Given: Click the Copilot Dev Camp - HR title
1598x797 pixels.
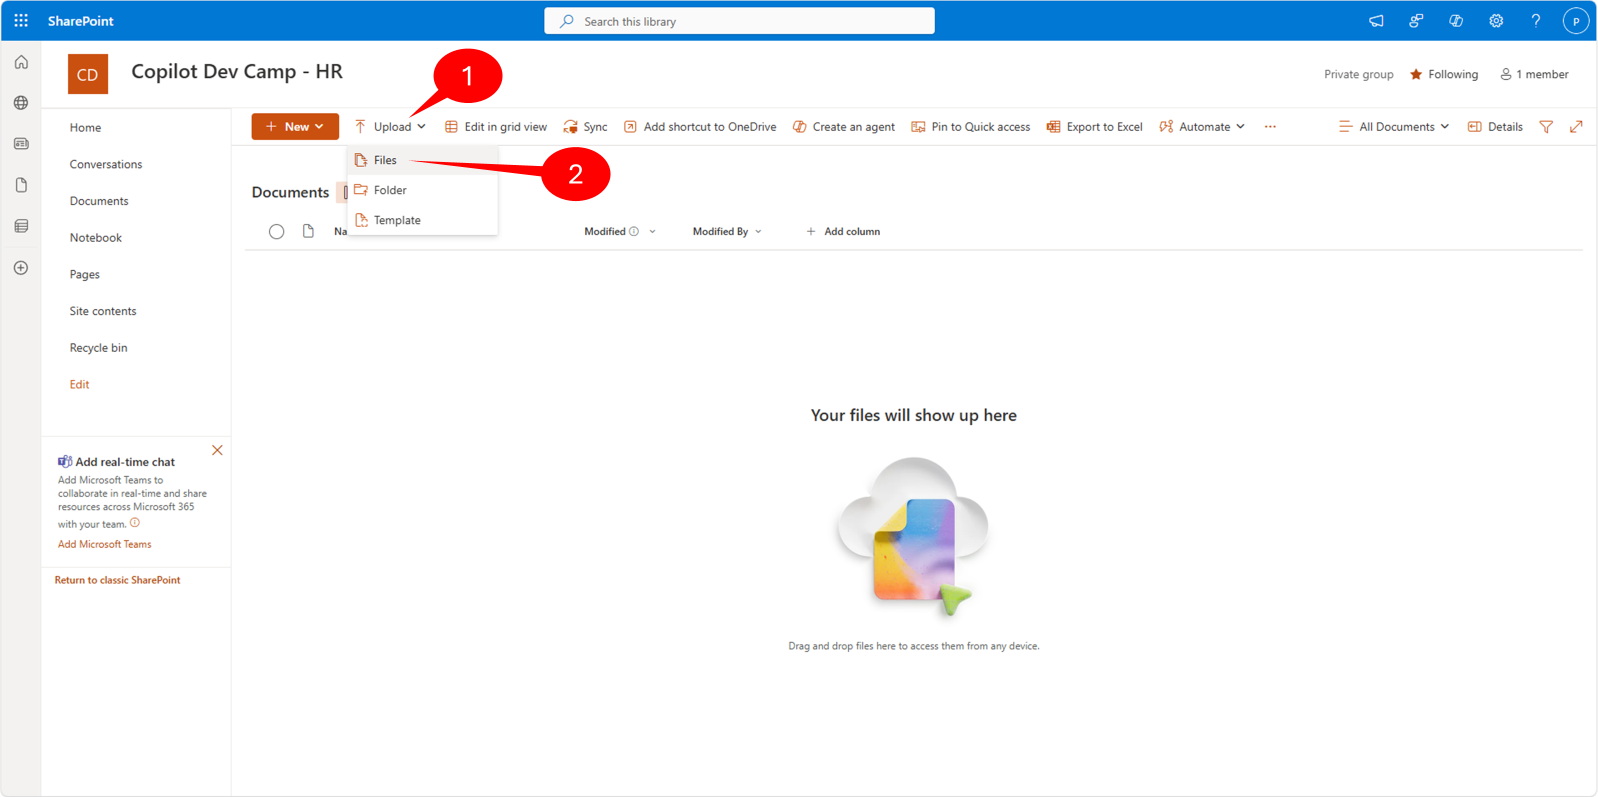Looking at the screenshot, I should pyautogui.click(x=237, y=72).
